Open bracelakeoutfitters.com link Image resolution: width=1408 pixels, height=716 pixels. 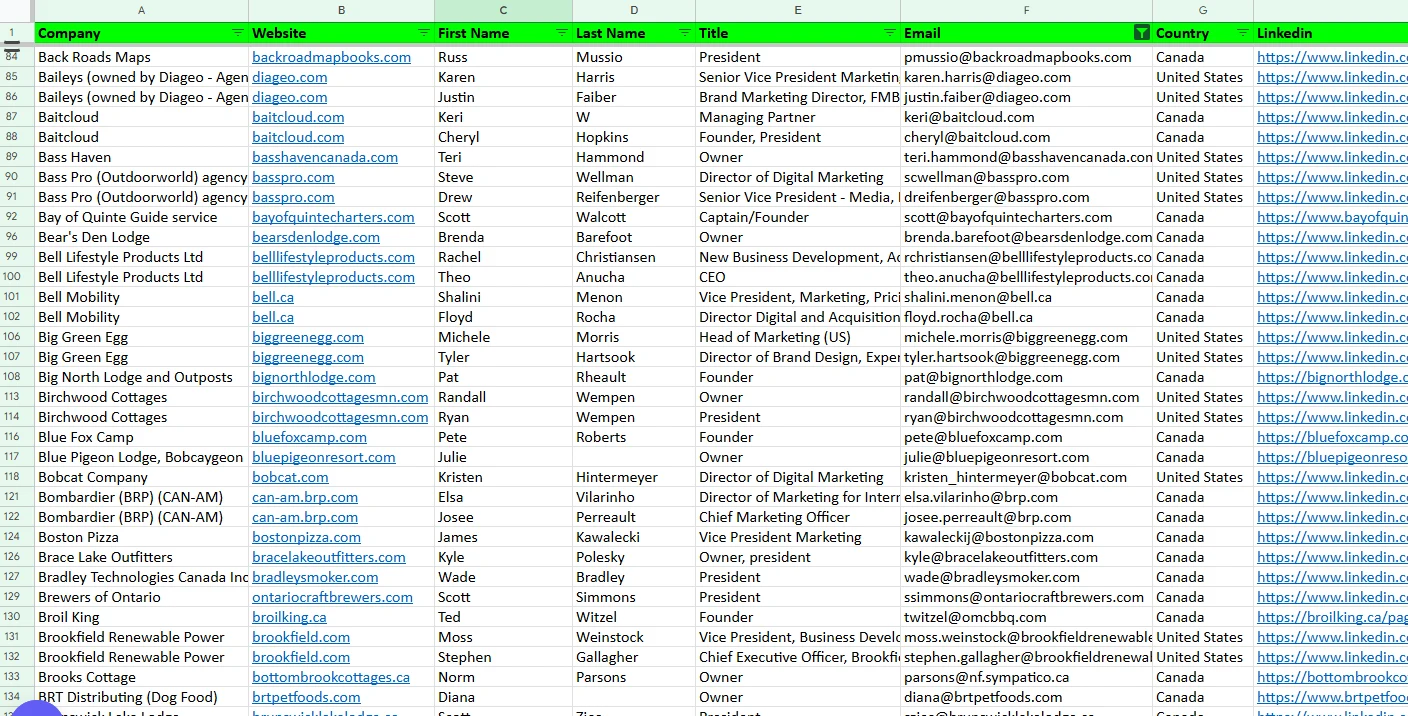[x=329, y=557]
